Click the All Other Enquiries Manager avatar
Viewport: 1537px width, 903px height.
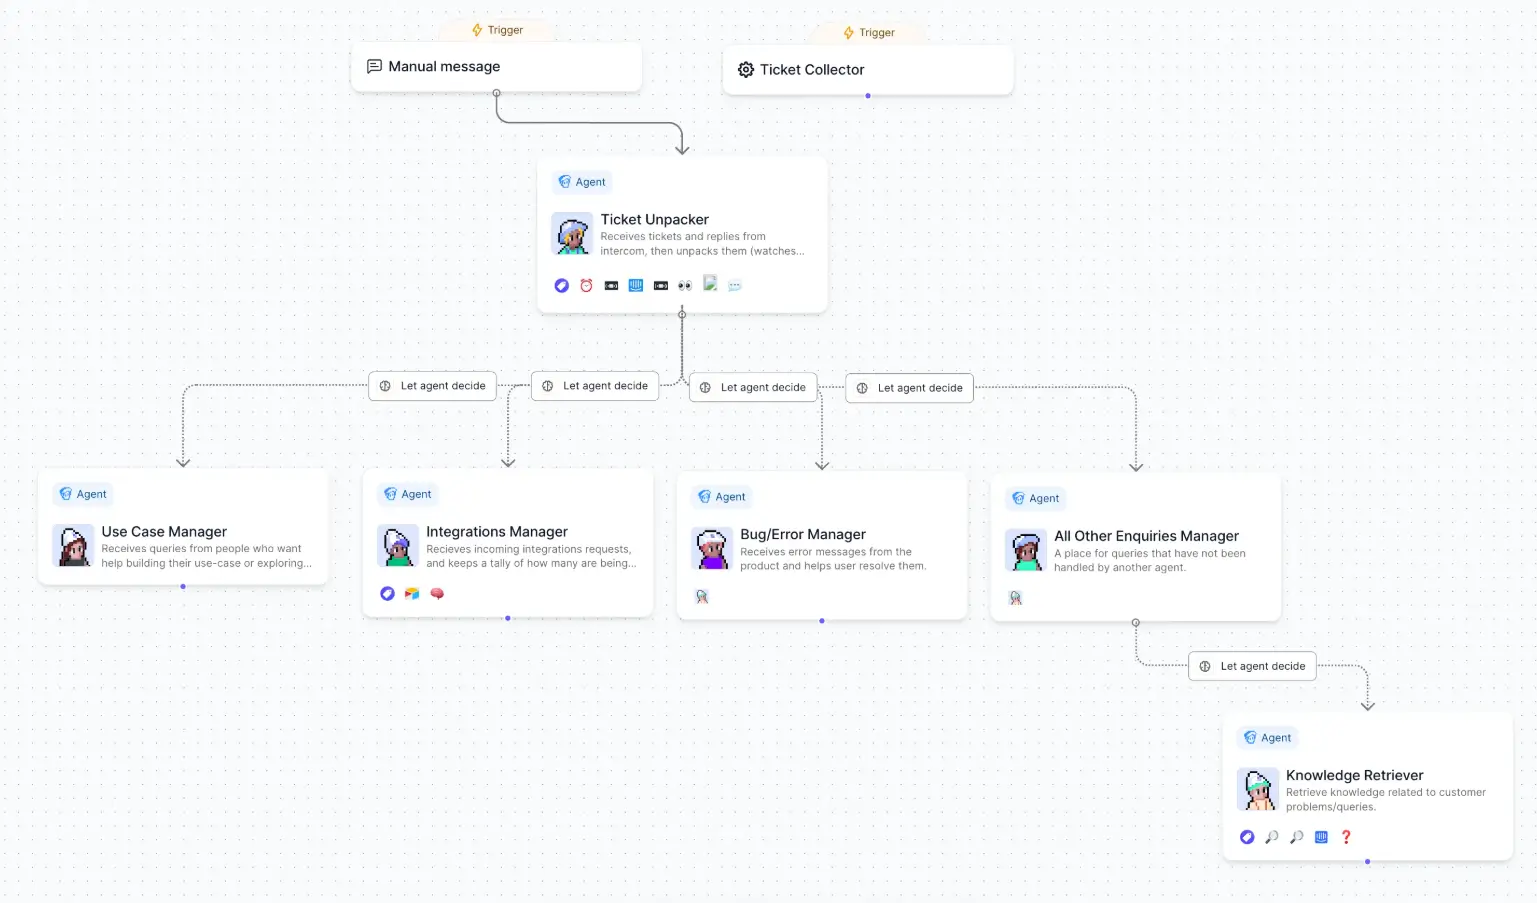(1026, 550)
